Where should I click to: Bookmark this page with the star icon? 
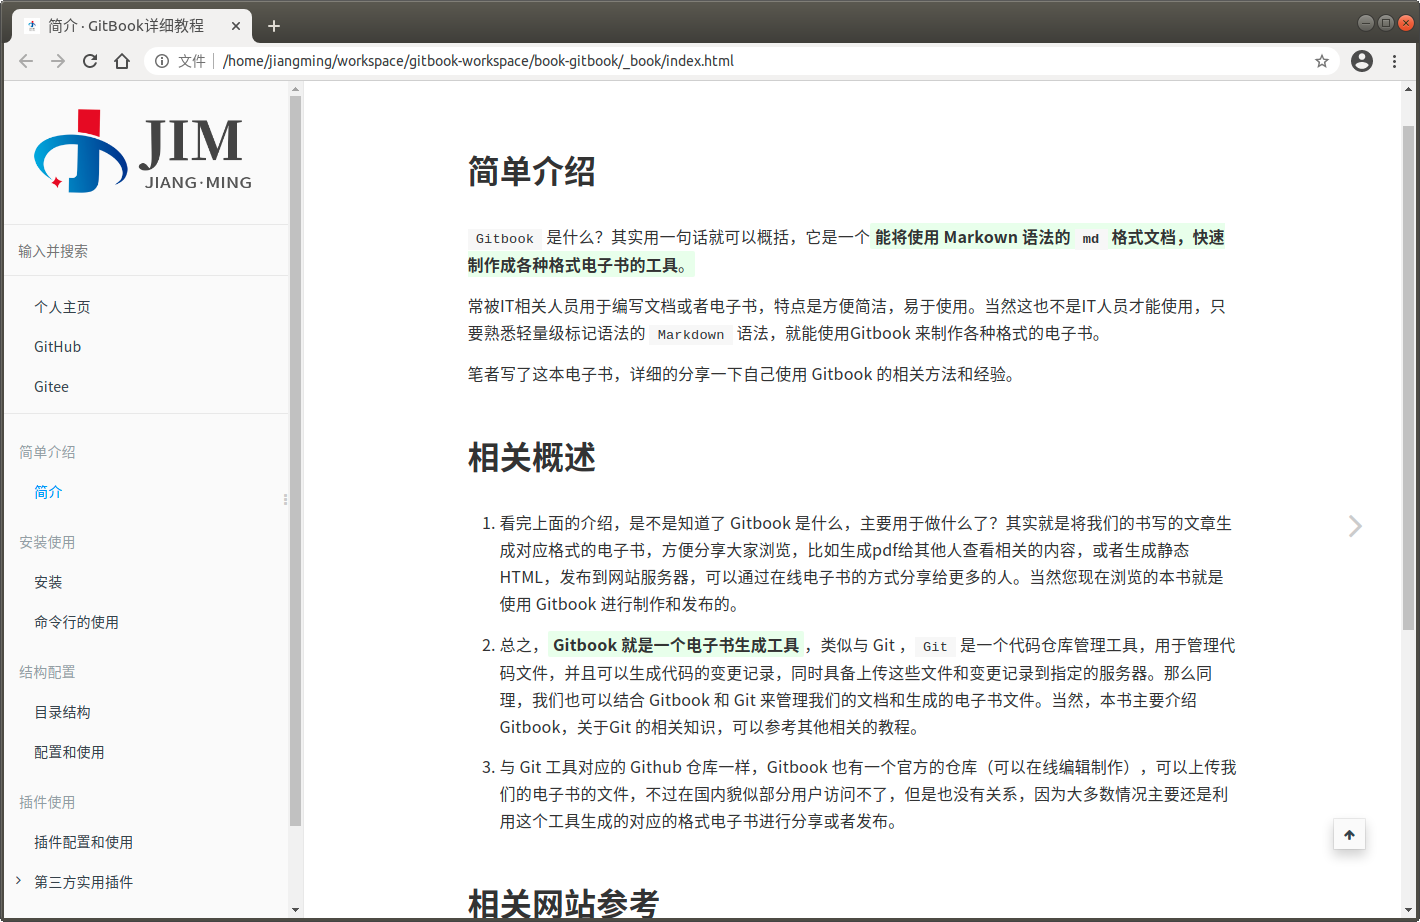pyautogui.click(x=1322, y=61)
